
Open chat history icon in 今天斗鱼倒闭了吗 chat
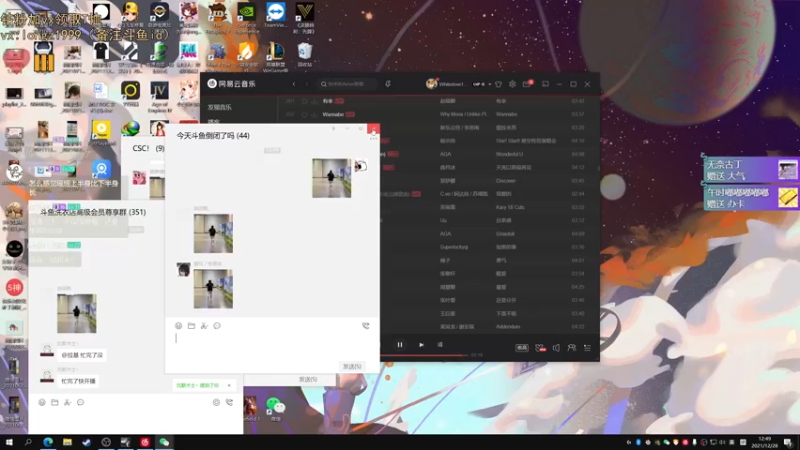click(217, 326)
